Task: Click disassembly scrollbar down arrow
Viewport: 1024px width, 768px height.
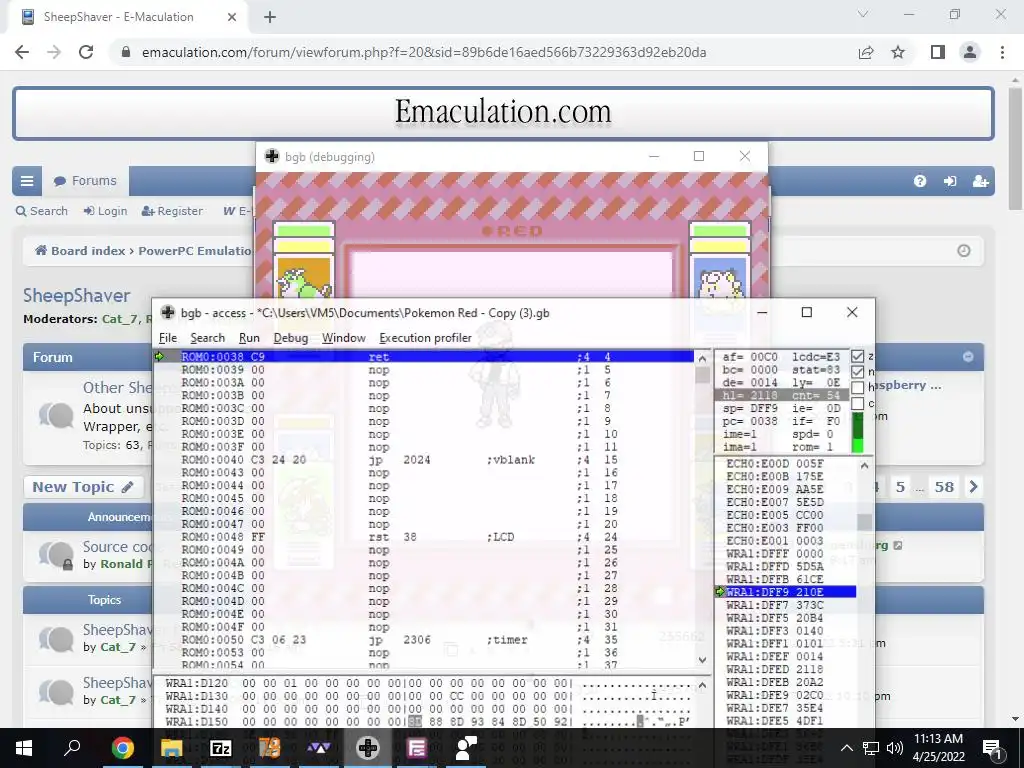Action: tap(703, 660)
